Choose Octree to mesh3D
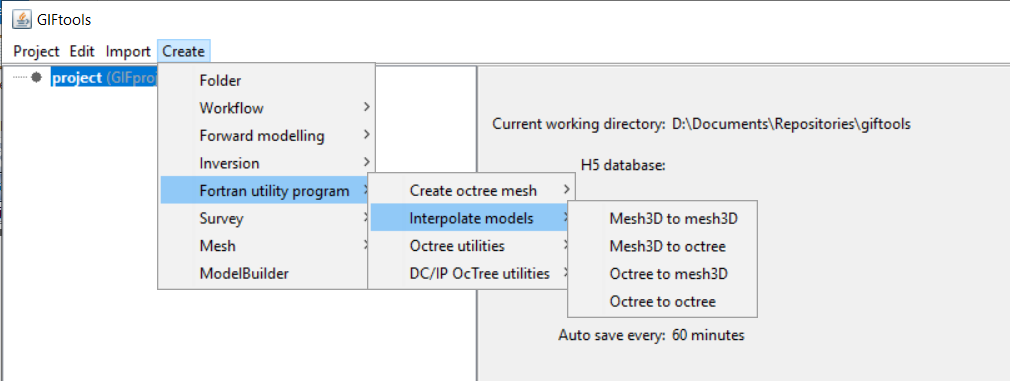Image resolution: width=1010 pixels, height=381 pixels. 662,274
